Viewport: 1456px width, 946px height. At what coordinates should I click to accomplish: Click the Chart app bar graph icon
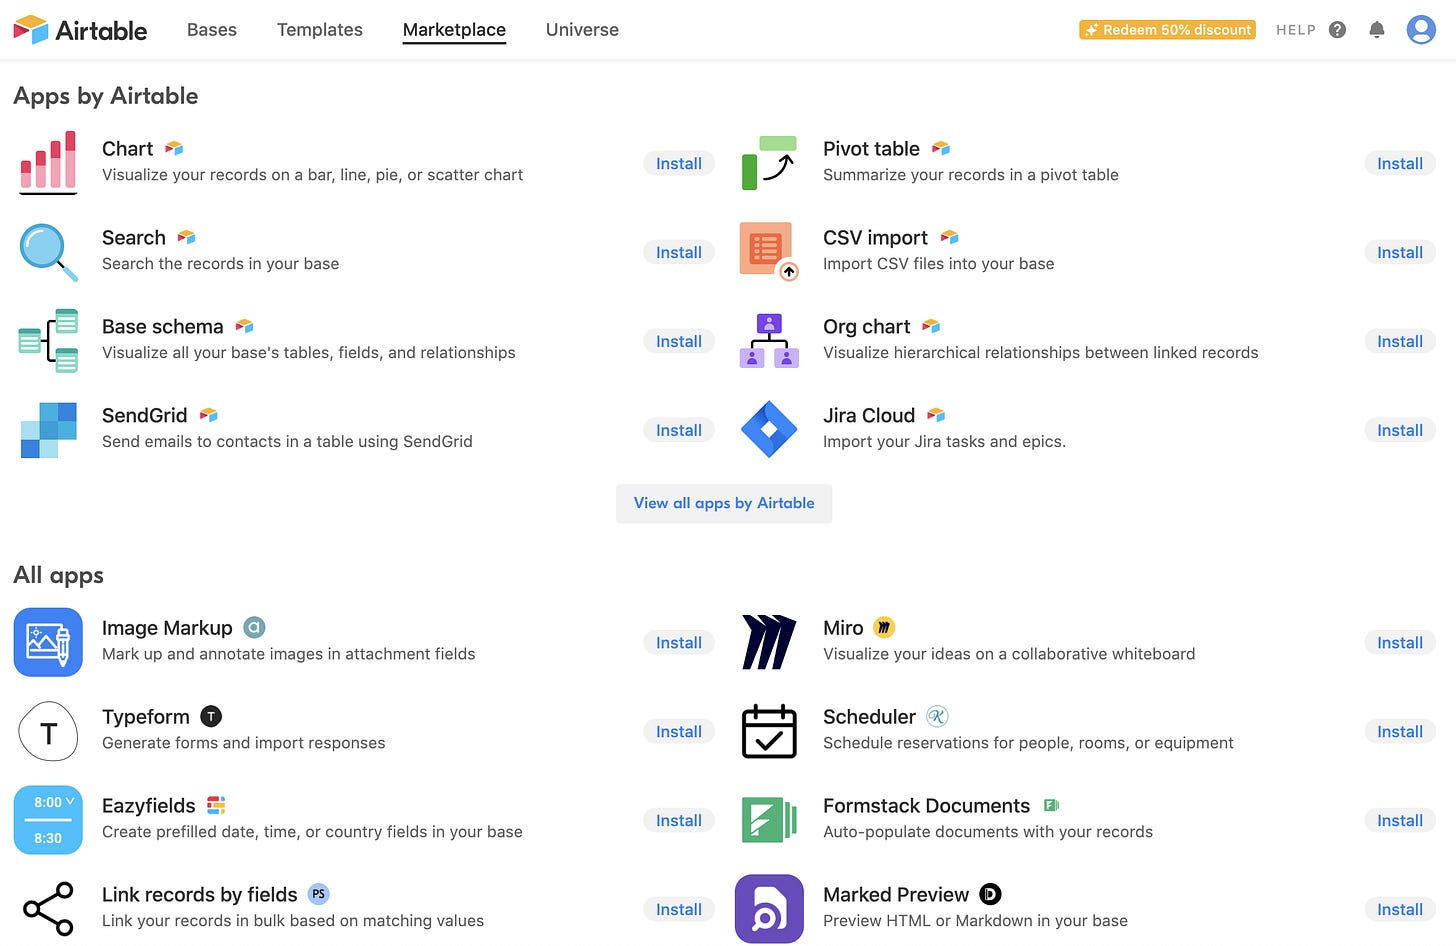[x=48, y=162]
